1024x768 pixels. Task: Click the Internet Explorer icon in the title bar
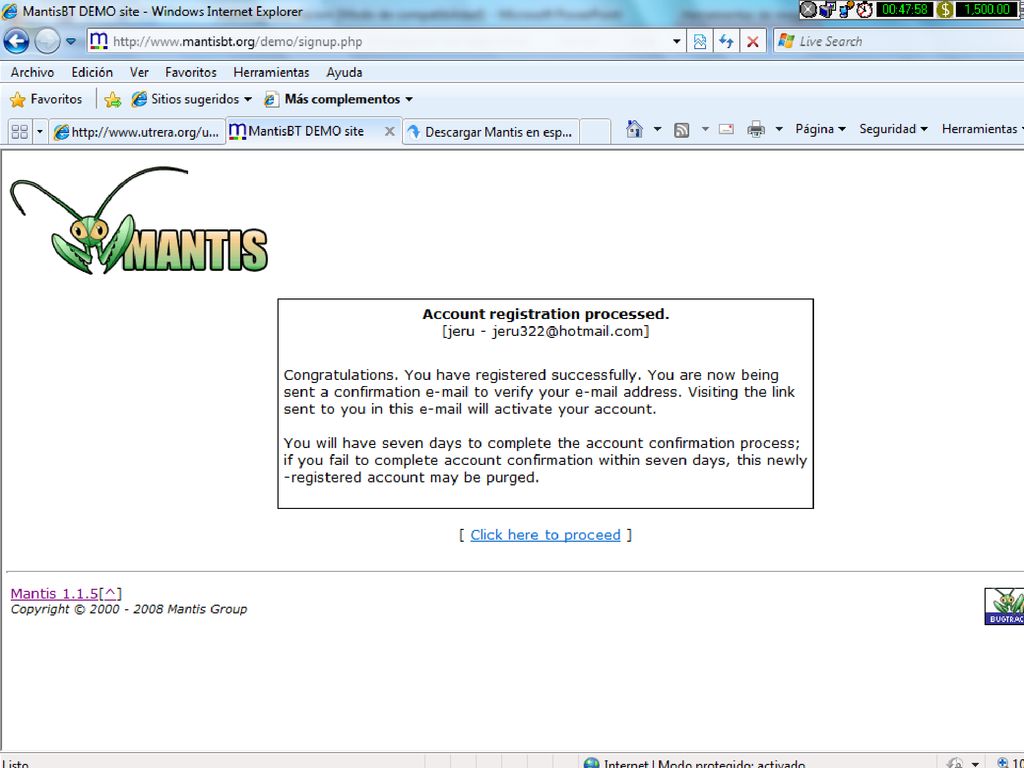pyautogui.click(x=10, y=11)
